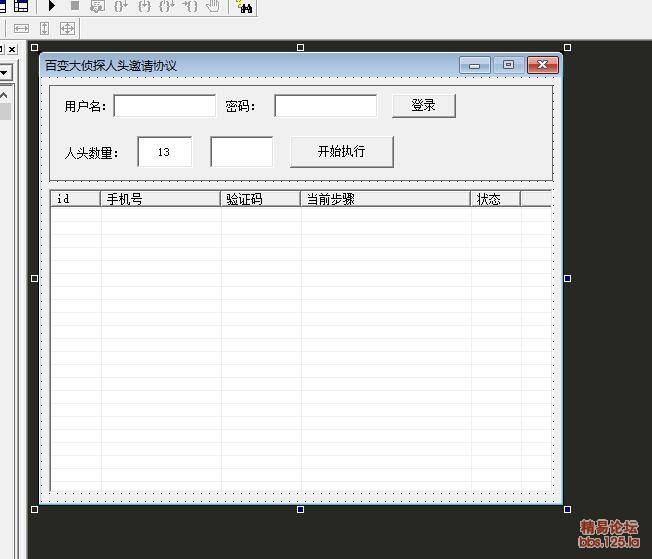Click the right-middle form resize handle
Image resolution: width=652 pixels, height=559 pixels.
coord(568,278)
